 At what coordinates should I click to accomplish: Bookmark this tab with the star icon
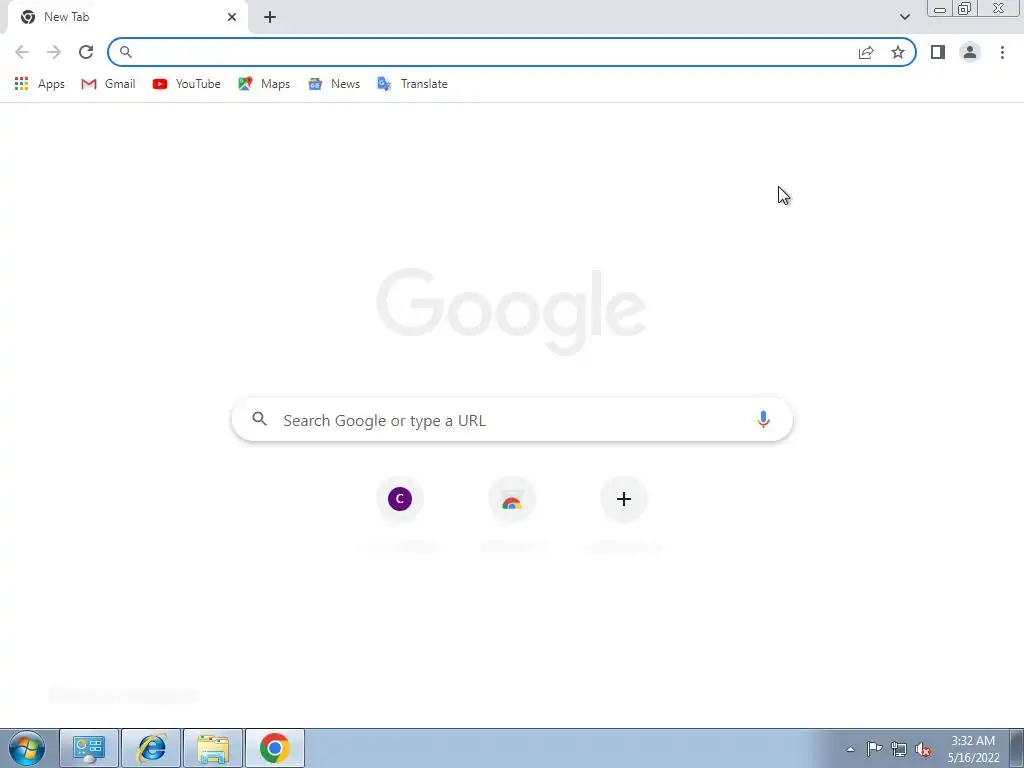click(898, 52)
